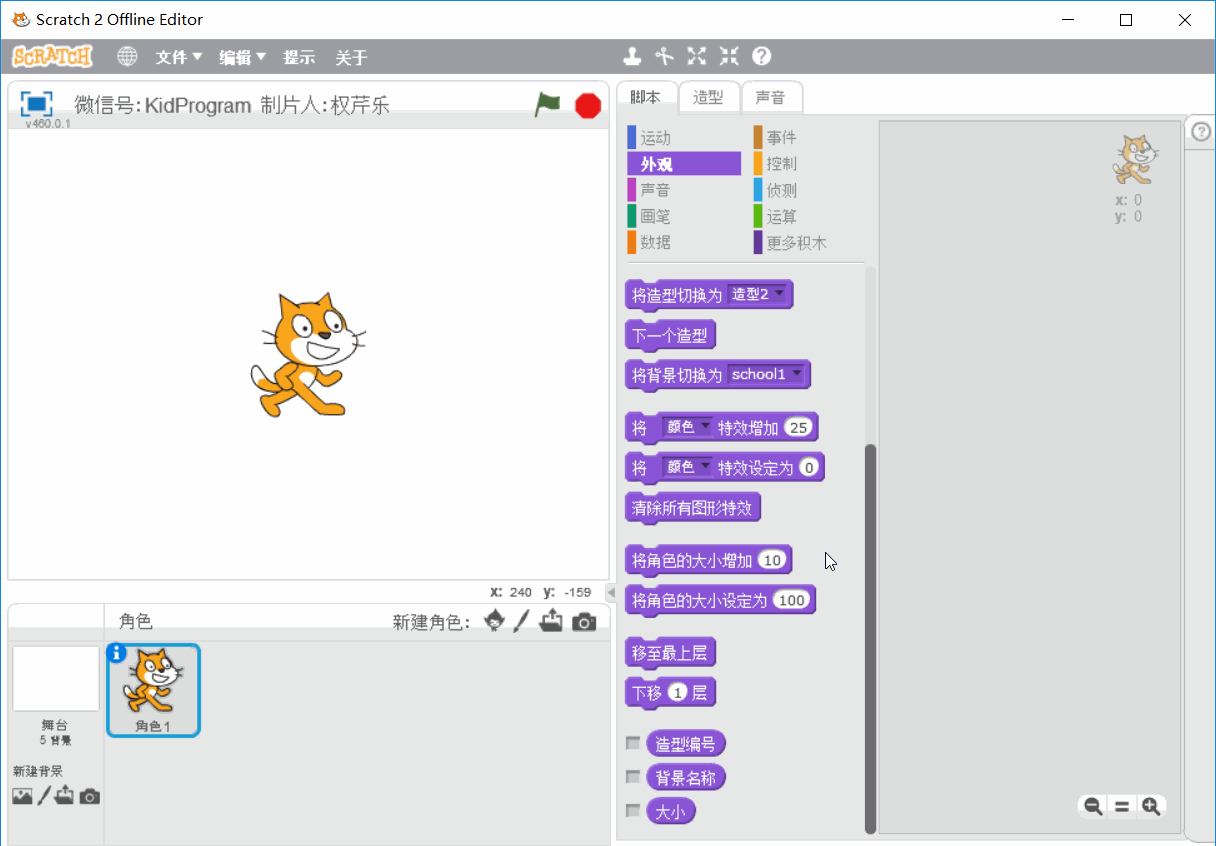
Task: Select the duplicate stamp tool
Action: pyautogui.click(x=632, y=56)
